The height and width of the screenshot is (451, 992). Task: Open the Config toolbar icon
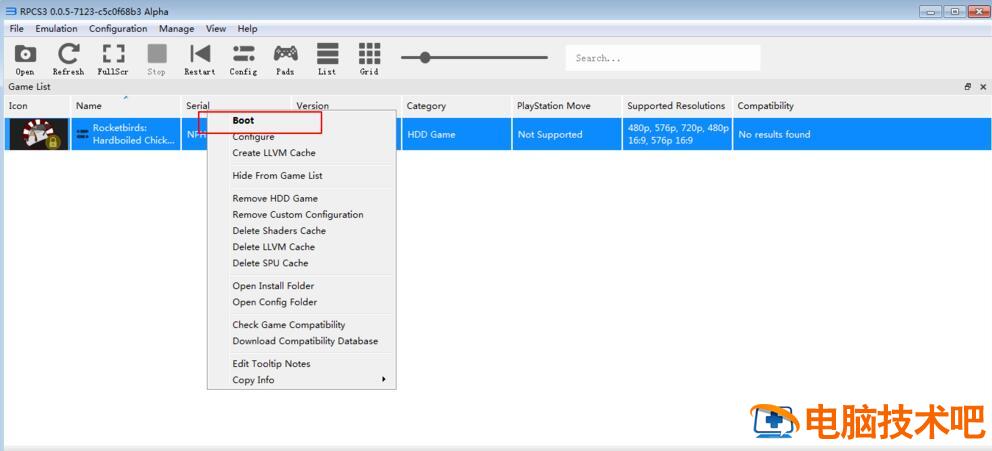243,59
